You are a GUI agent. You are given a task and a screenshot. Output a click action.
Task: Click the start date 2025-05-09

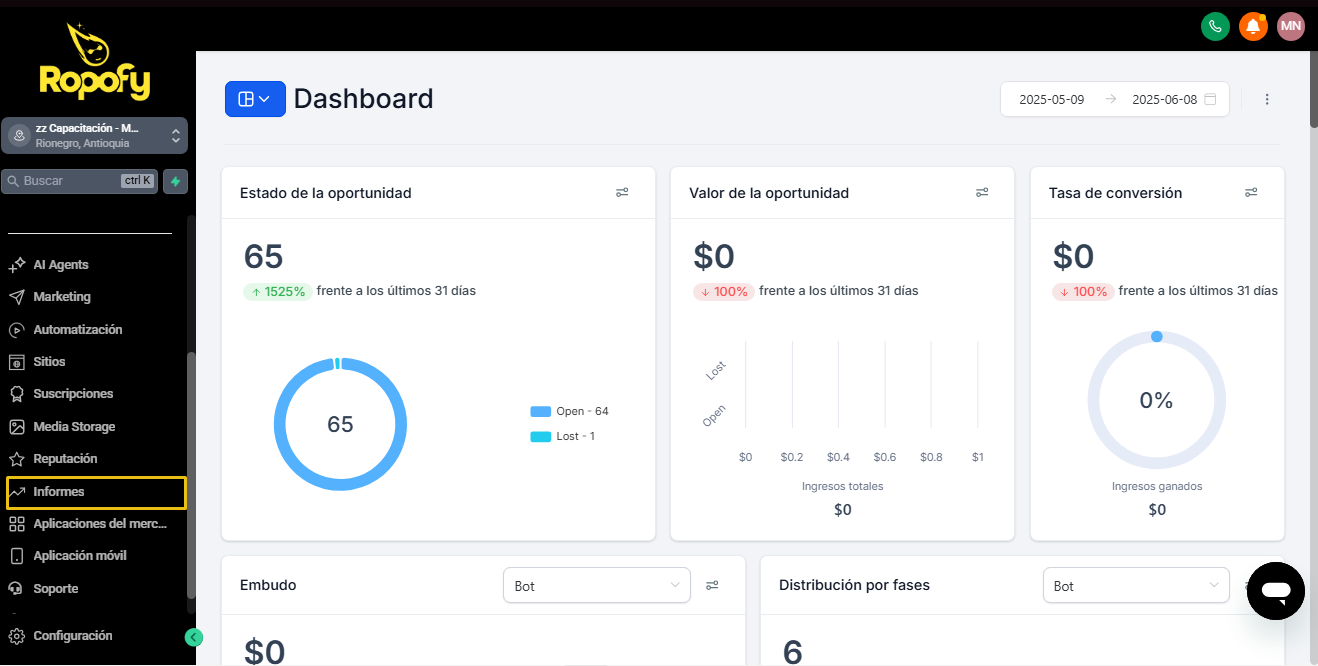coord(1052,100)
